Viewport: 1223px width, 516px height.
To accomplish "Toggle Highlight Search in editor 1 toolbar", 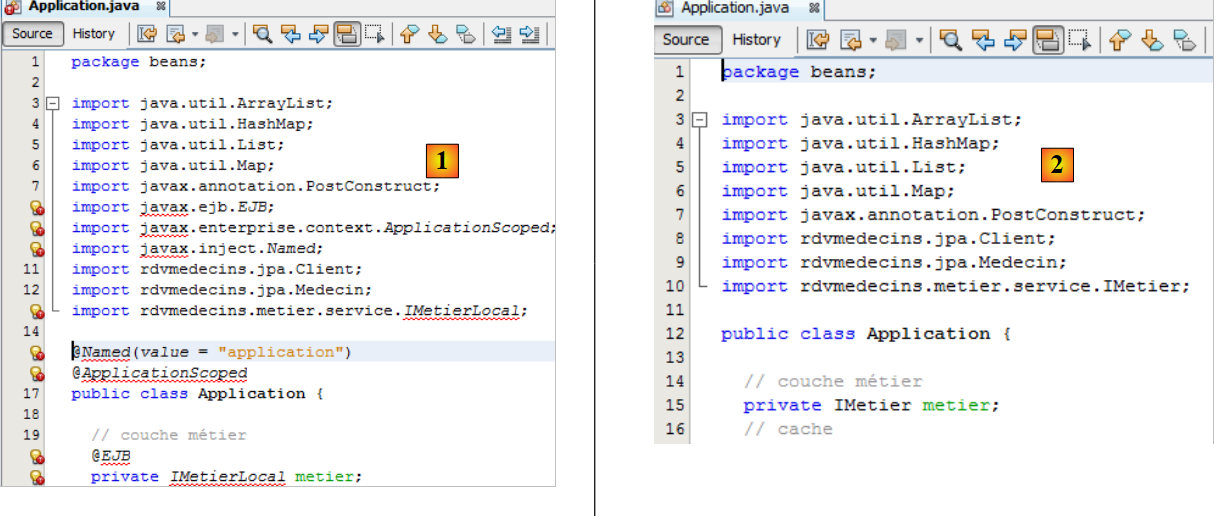I will coord(347,34).
